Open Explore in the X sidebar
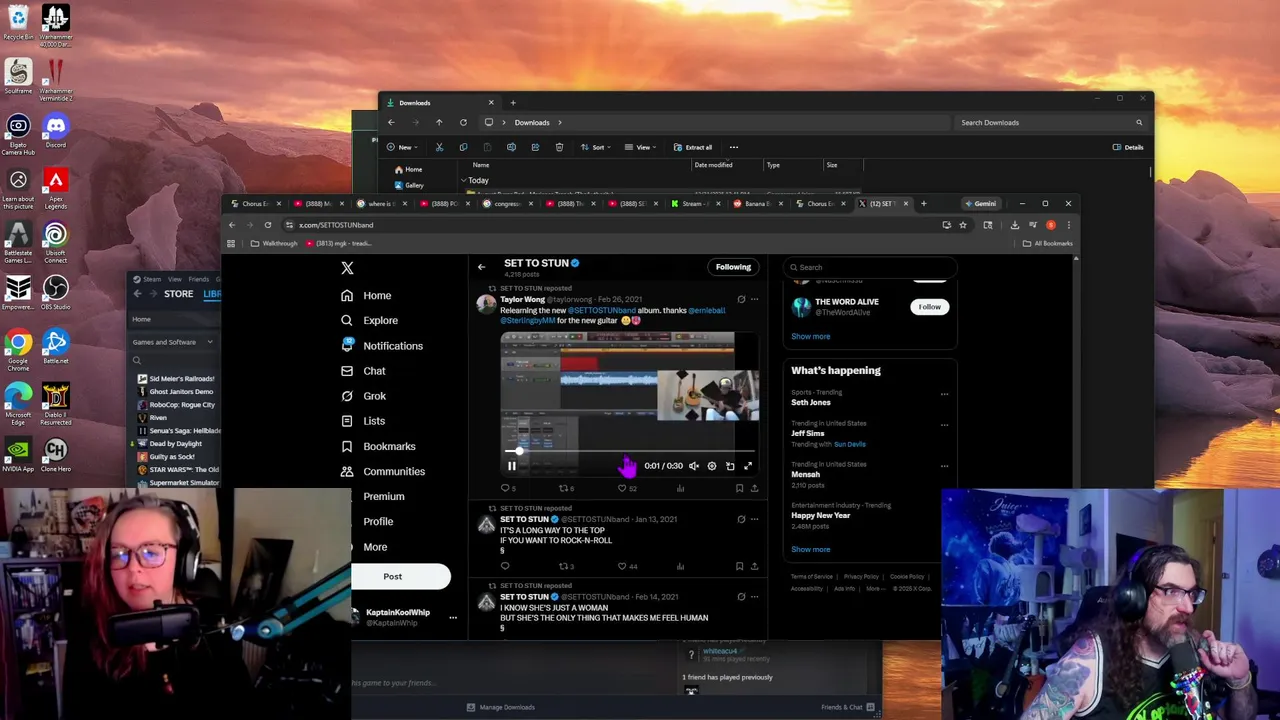 369,321
